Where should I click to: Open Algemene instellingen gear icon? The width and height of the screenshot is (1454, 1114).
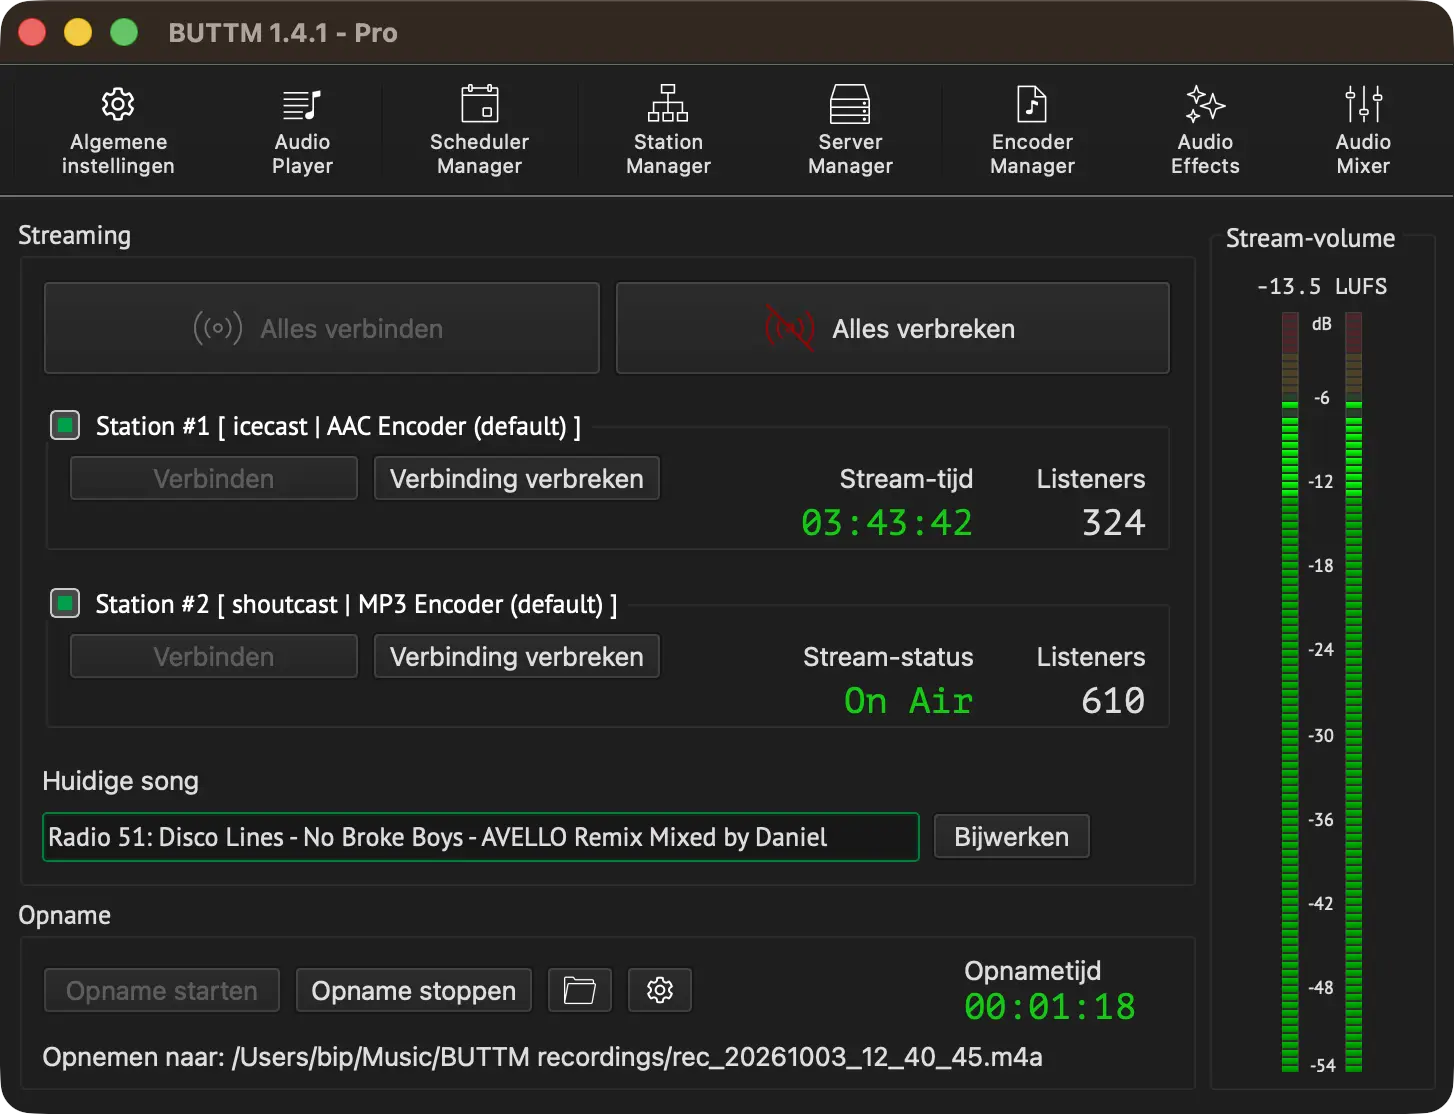pos(118,104)
